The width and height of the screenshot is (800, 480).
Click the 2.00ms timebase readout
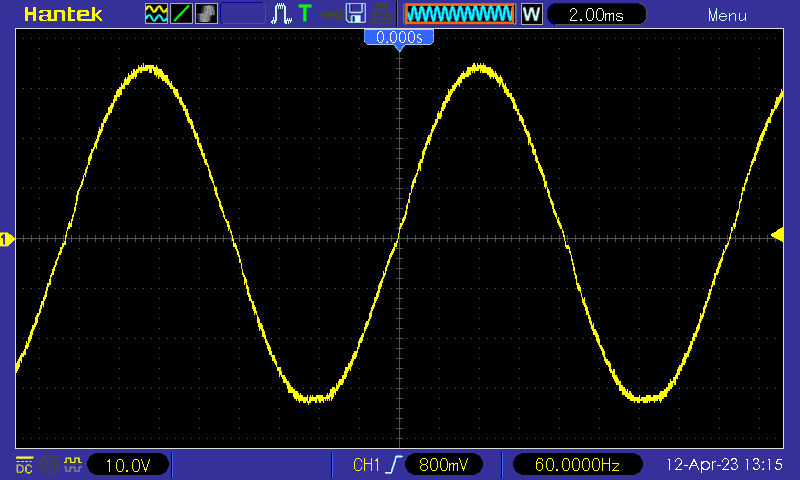click(596, 14)
